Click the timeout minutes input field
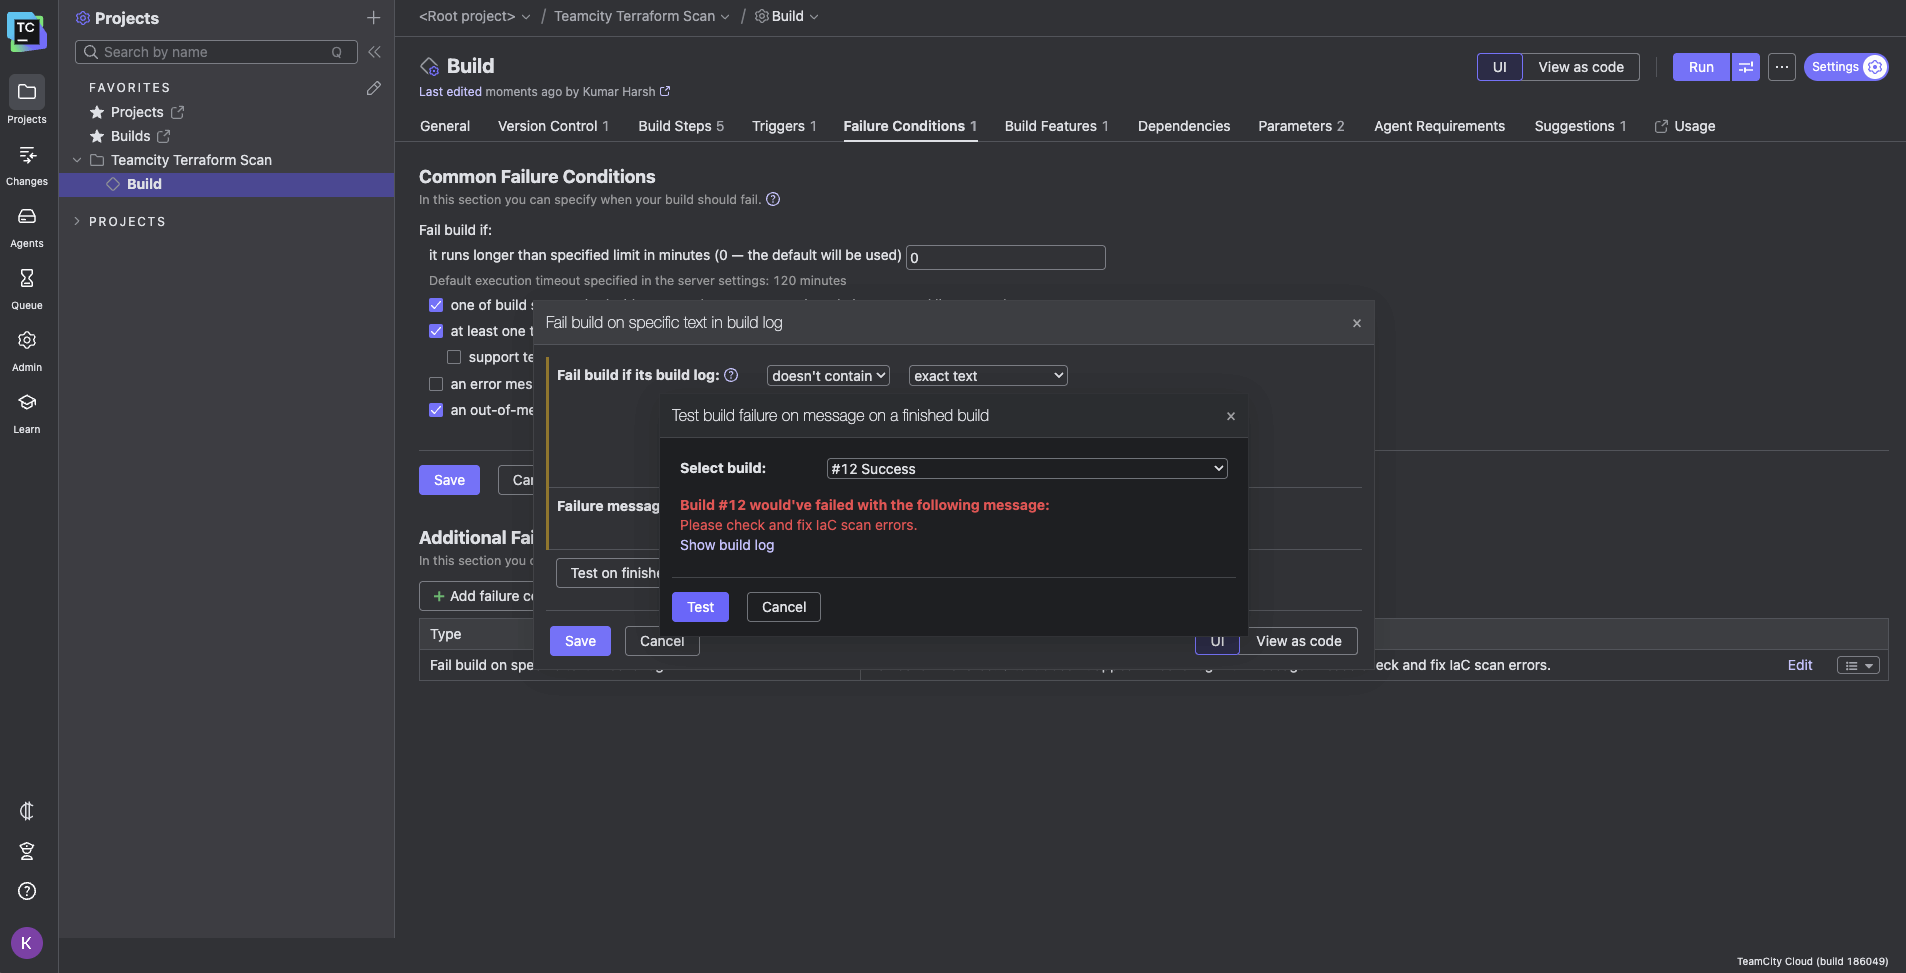Image resolution: width=1906 pixels, height=973 pixels. (1006, 257)
